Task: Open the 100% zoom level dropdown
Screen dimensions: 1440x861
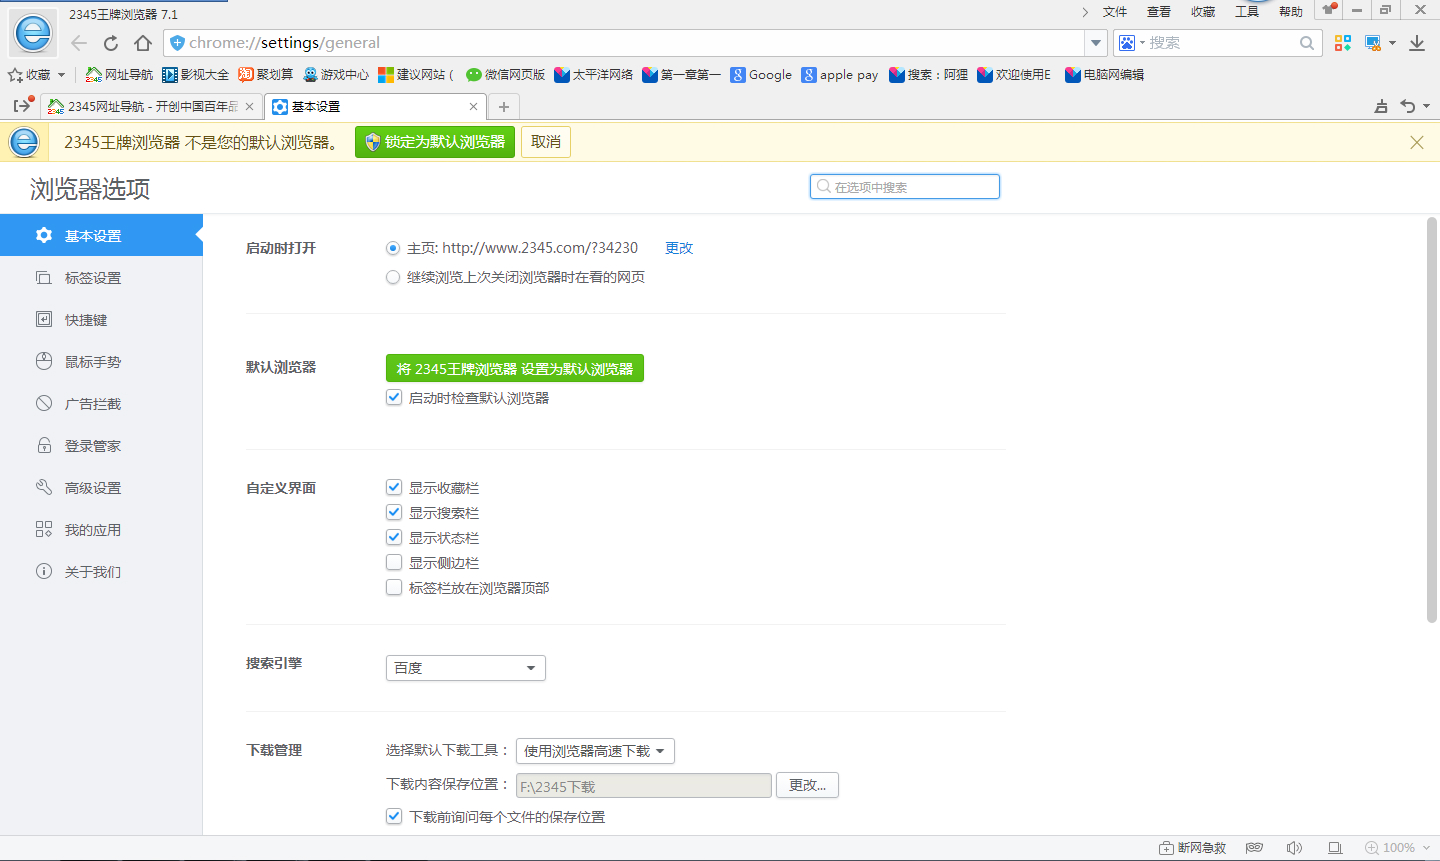Action: tap(1398, 848)
